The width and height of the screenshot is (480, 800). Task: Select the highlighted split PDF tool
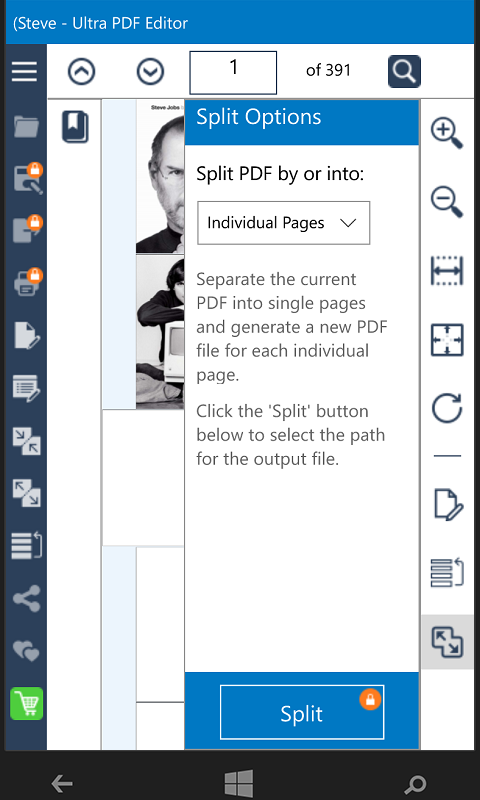point(447,642)
